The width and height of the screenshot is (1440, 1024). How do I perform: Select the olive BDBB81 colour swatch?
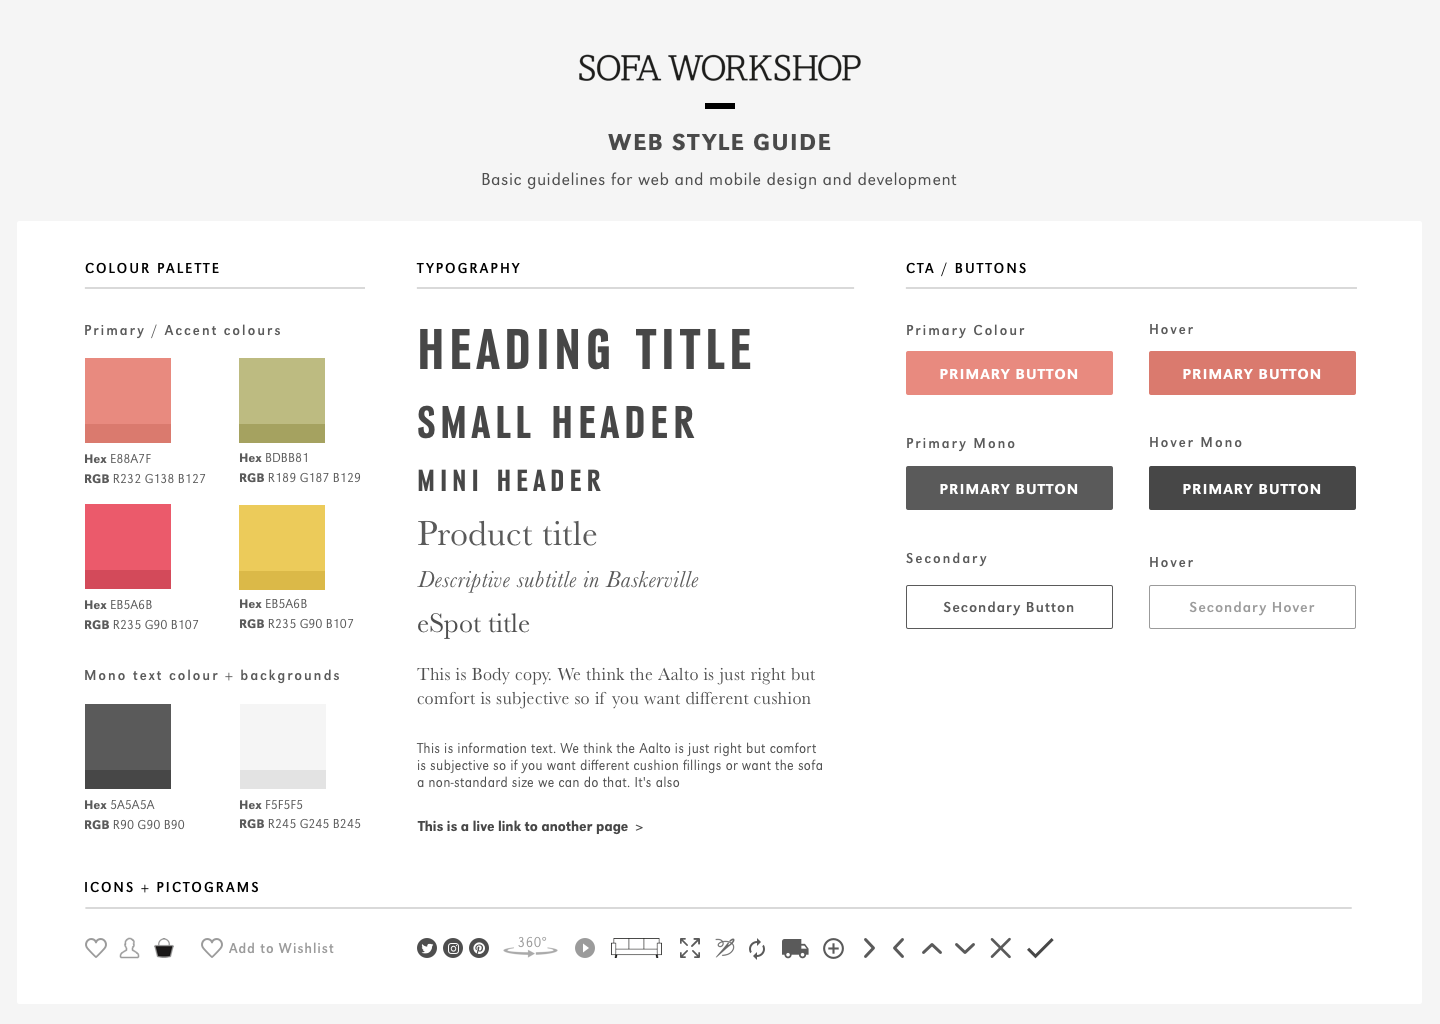(282, 400)
